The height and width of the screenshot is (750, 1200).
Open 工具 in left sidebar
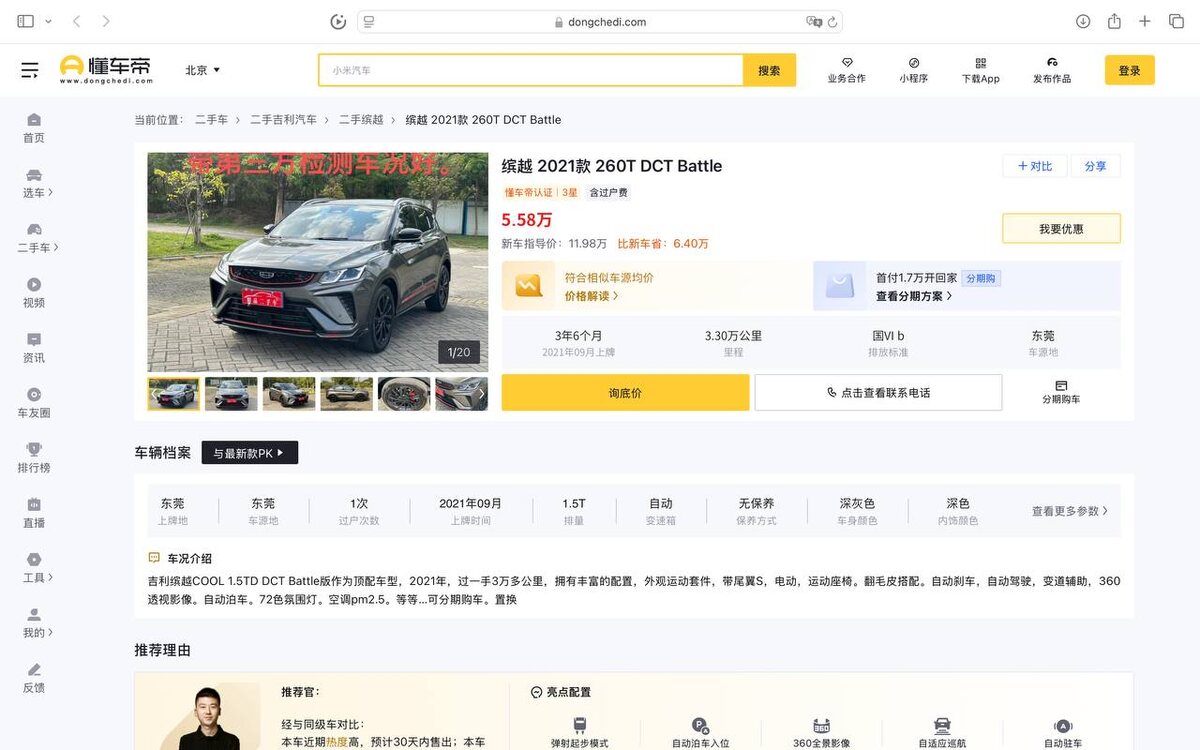(36, 568)
